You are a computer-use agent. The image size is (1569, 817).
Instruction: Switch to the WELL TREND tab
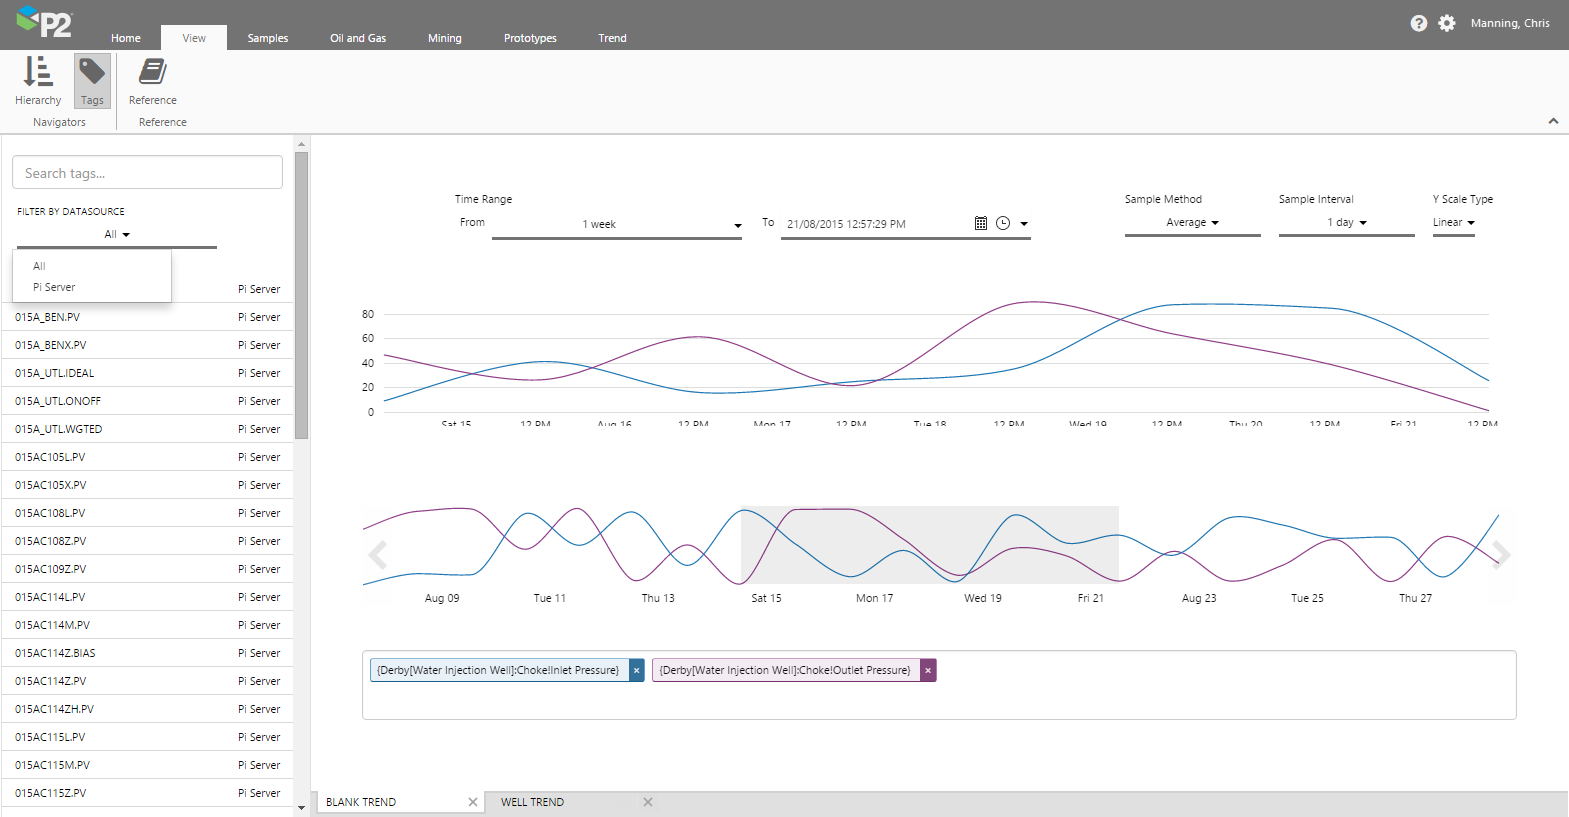(x=532, y=802)
